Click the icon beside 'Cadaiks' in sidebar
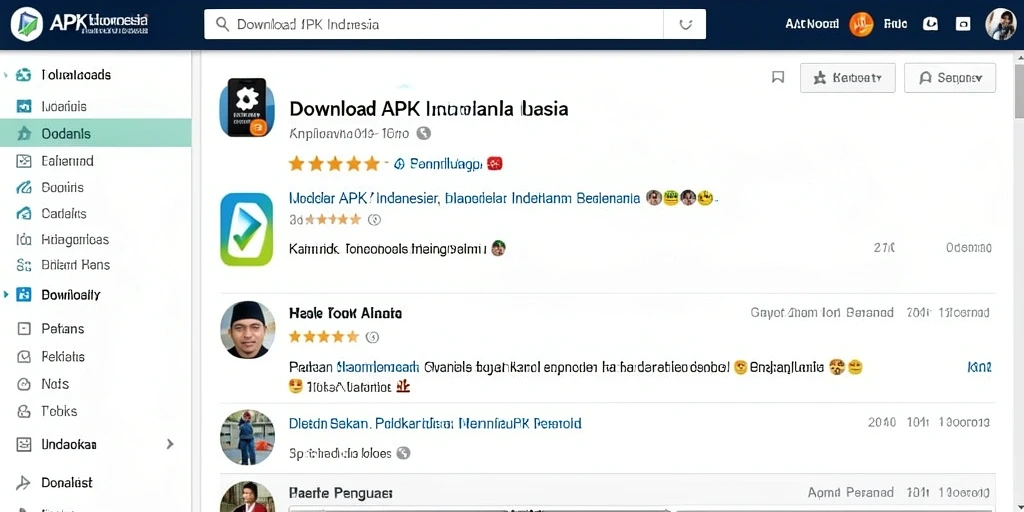Image resolution: width=1024 pixels, height=512 pixels. (24, 213)
